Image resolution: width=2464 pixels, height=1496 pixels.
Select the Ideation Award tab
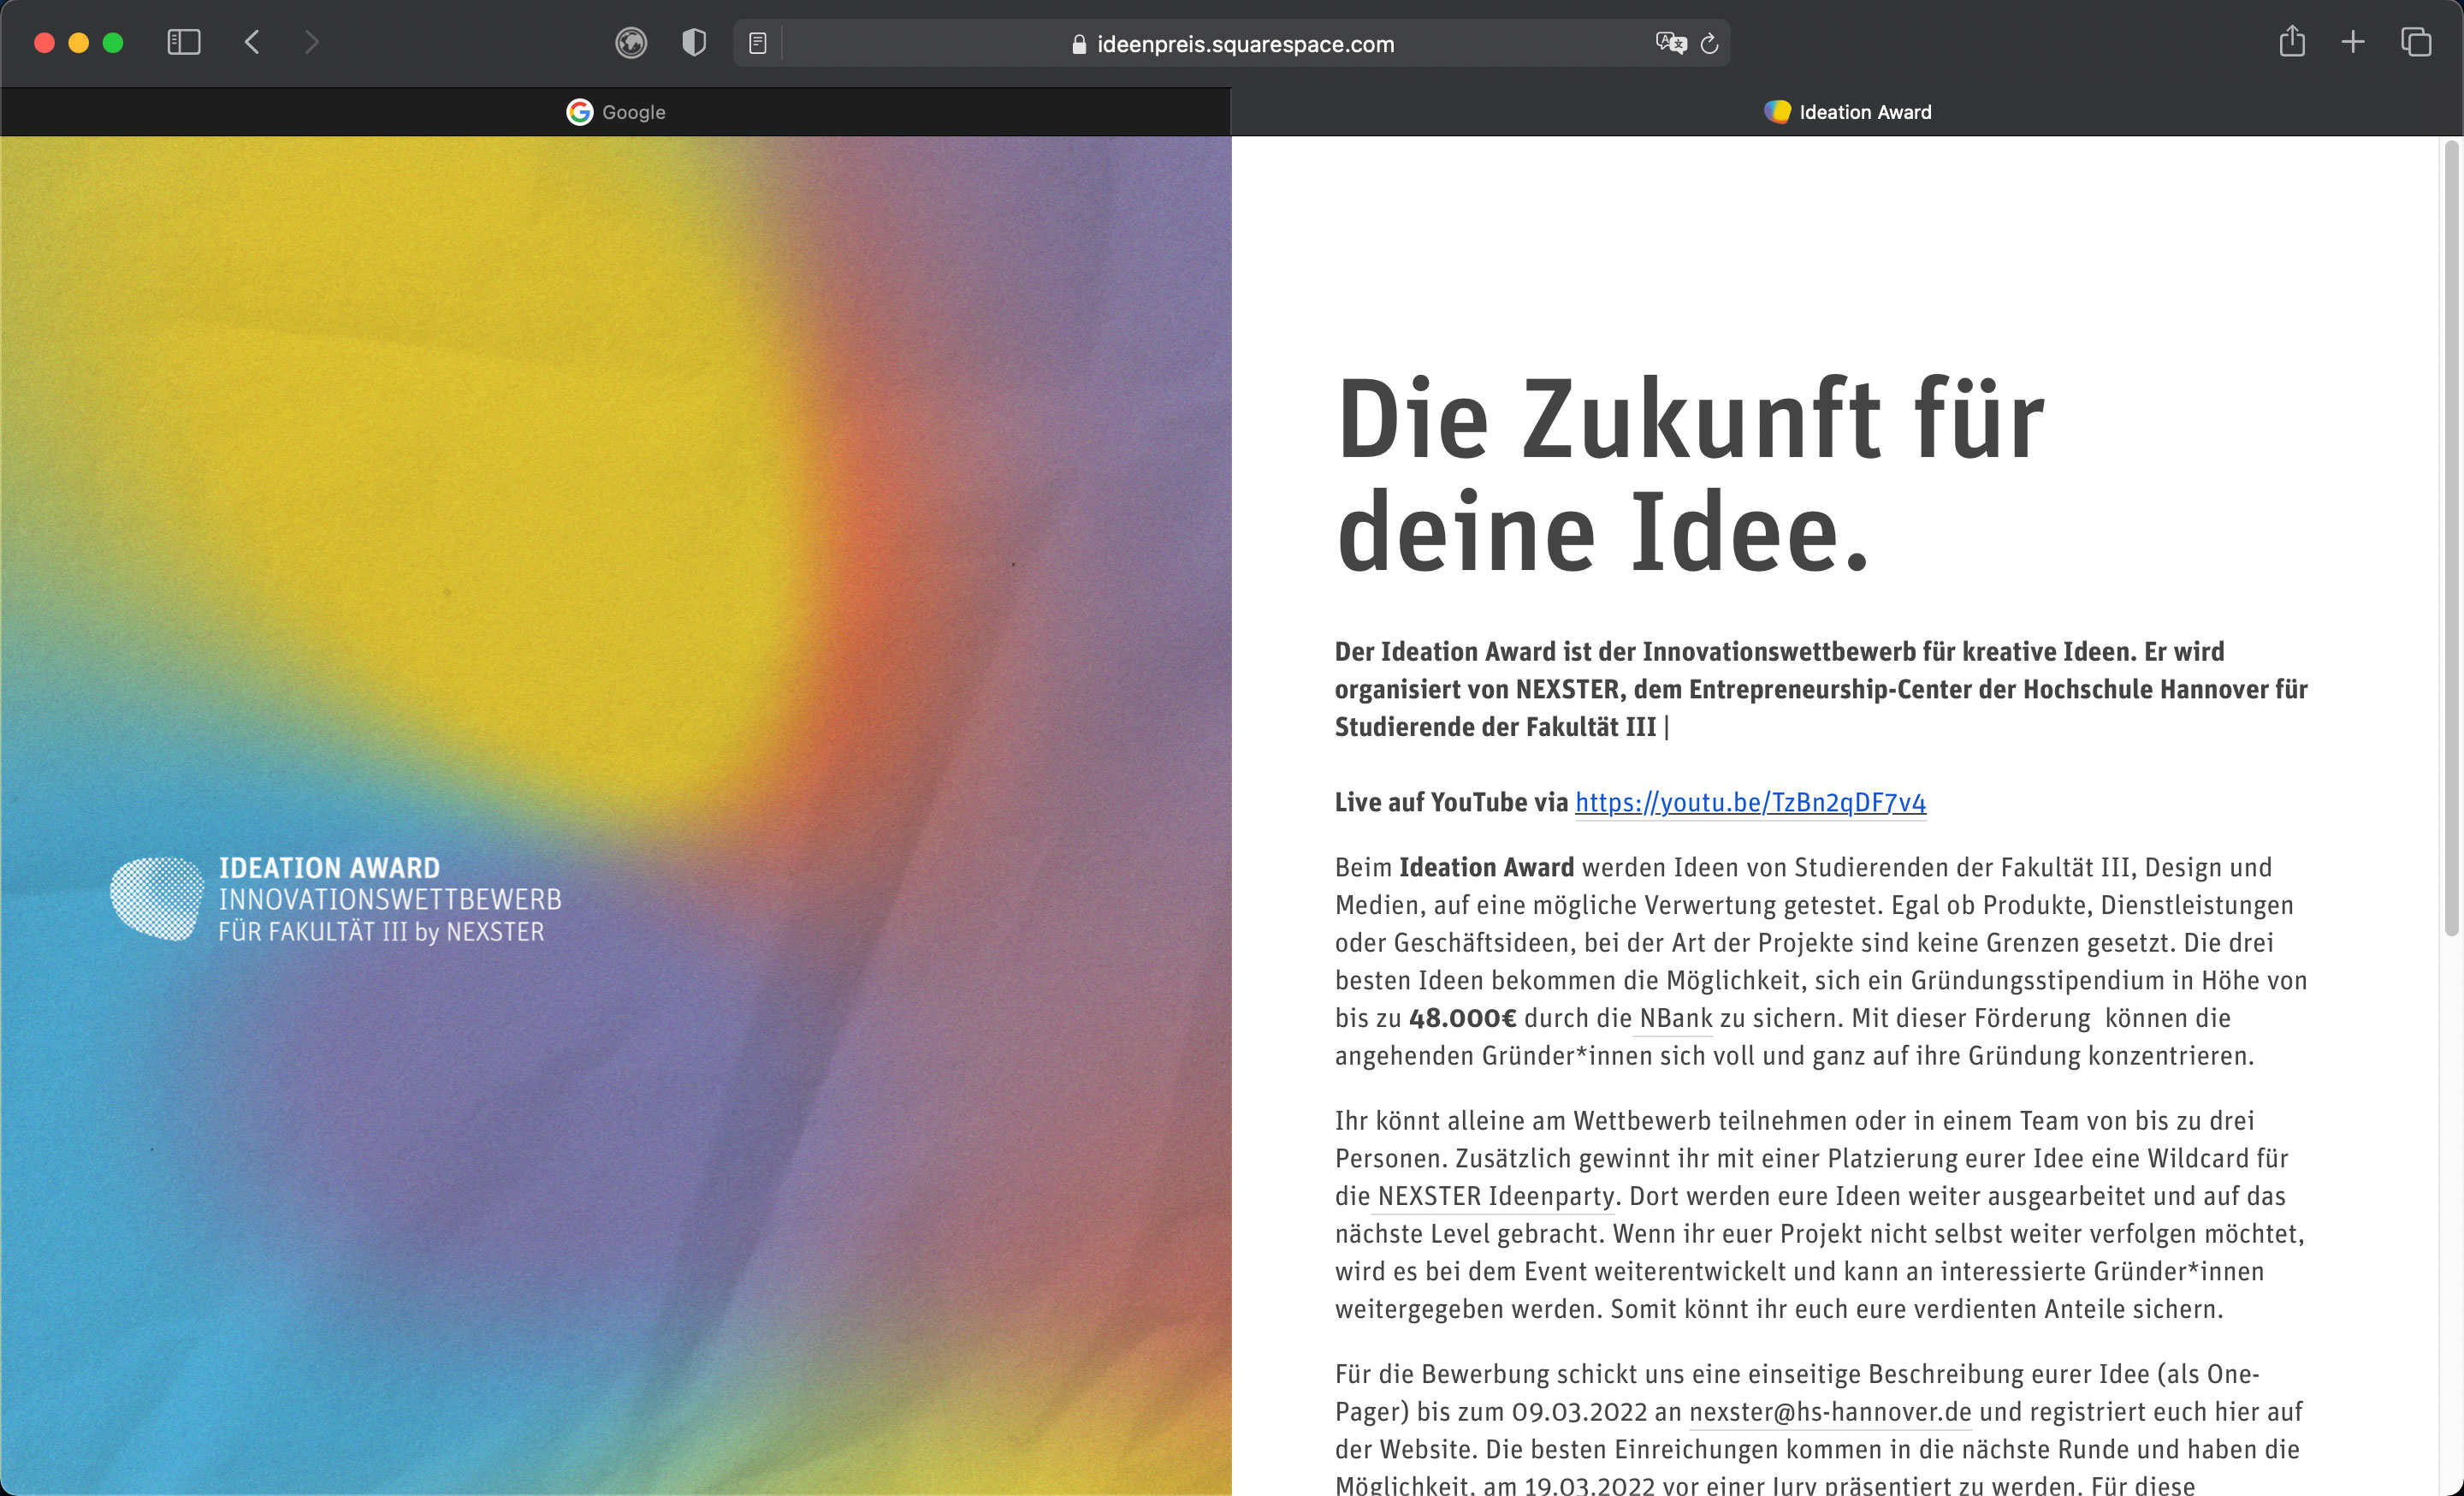coord(1847,112)
